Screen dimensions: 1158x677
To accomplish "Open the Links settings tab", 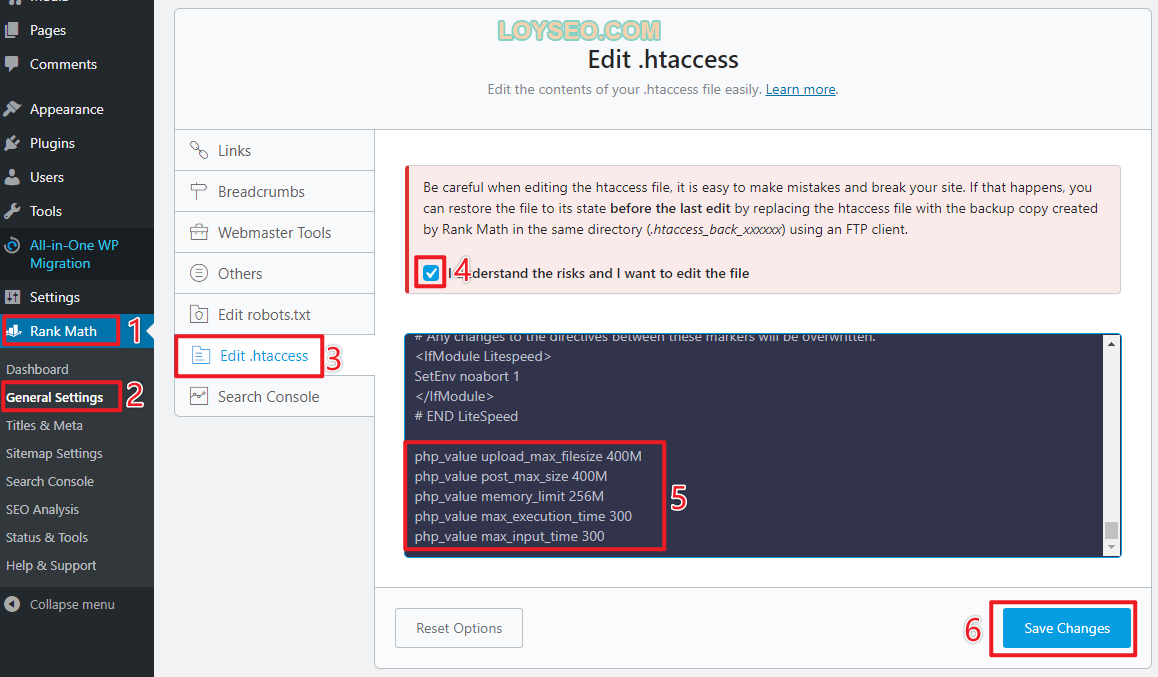I will click(x=275, y=151).
